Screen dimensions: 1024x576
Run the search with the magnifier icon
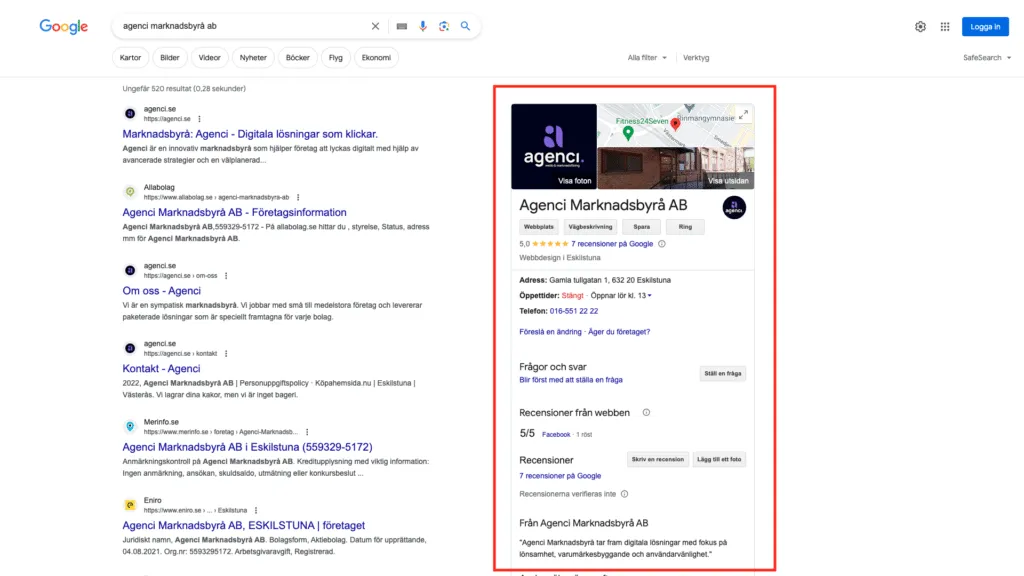tap(465, 26)
